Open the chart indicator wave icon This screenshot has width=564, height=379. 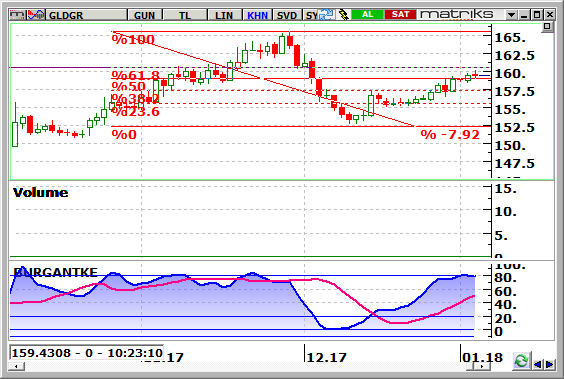[36, 15]
